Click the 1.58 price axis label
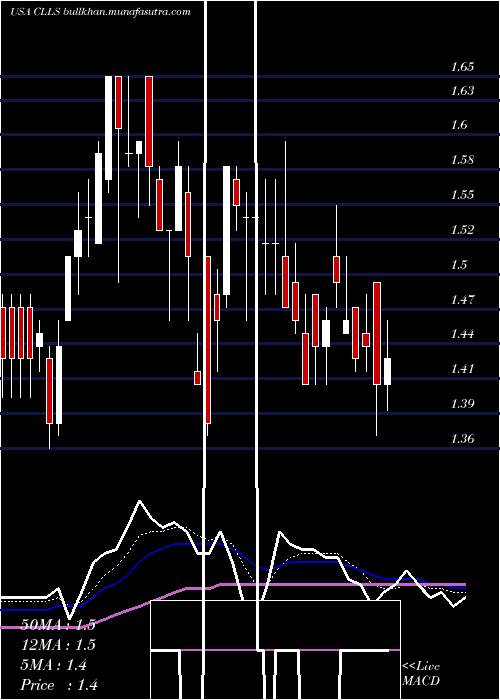The height and width of the screenshot is (700, 500). (x=462, y=160)
